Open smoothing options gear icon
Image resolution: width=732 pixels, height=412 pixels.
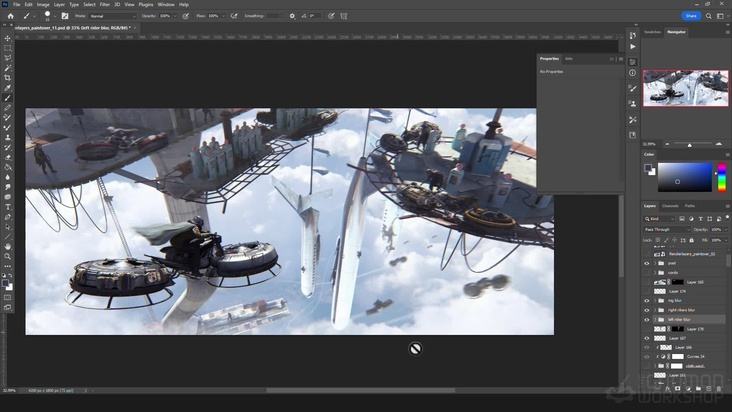coord(292,16)
